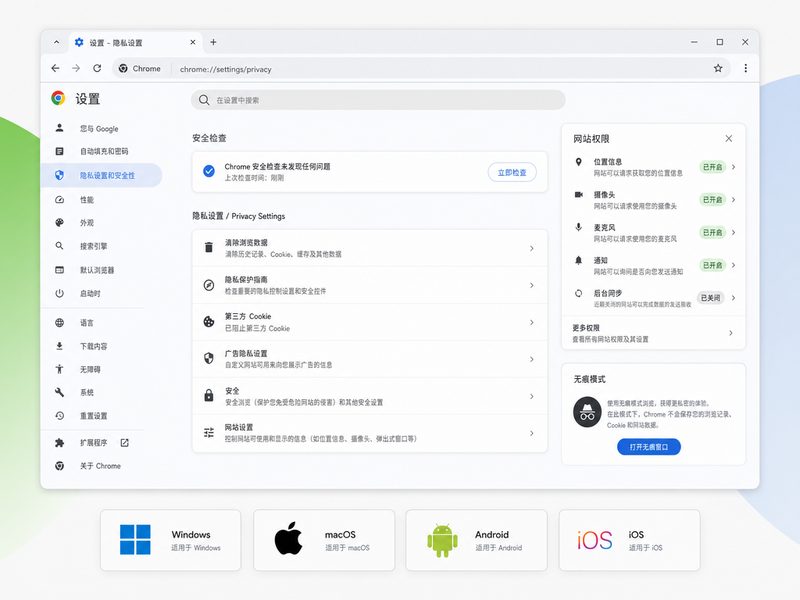Expand the 第三方 Cookie row chevron
Viewport: 800px width, 600px height.
(x=532, y=322)
